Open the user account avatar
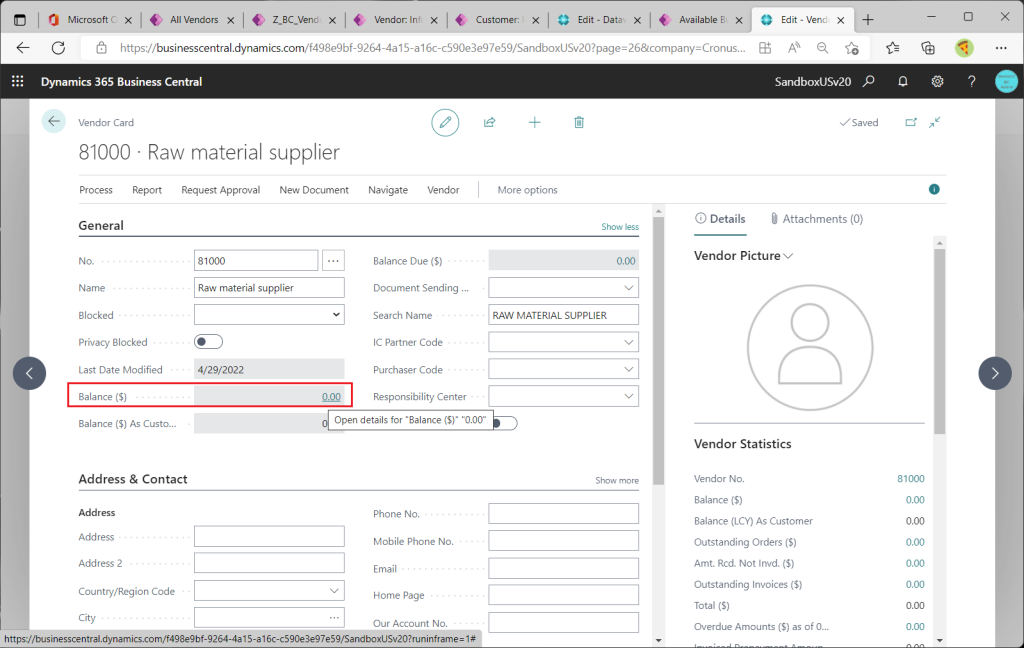The height and width of the screenshot is (648, 1024). 1006,81
